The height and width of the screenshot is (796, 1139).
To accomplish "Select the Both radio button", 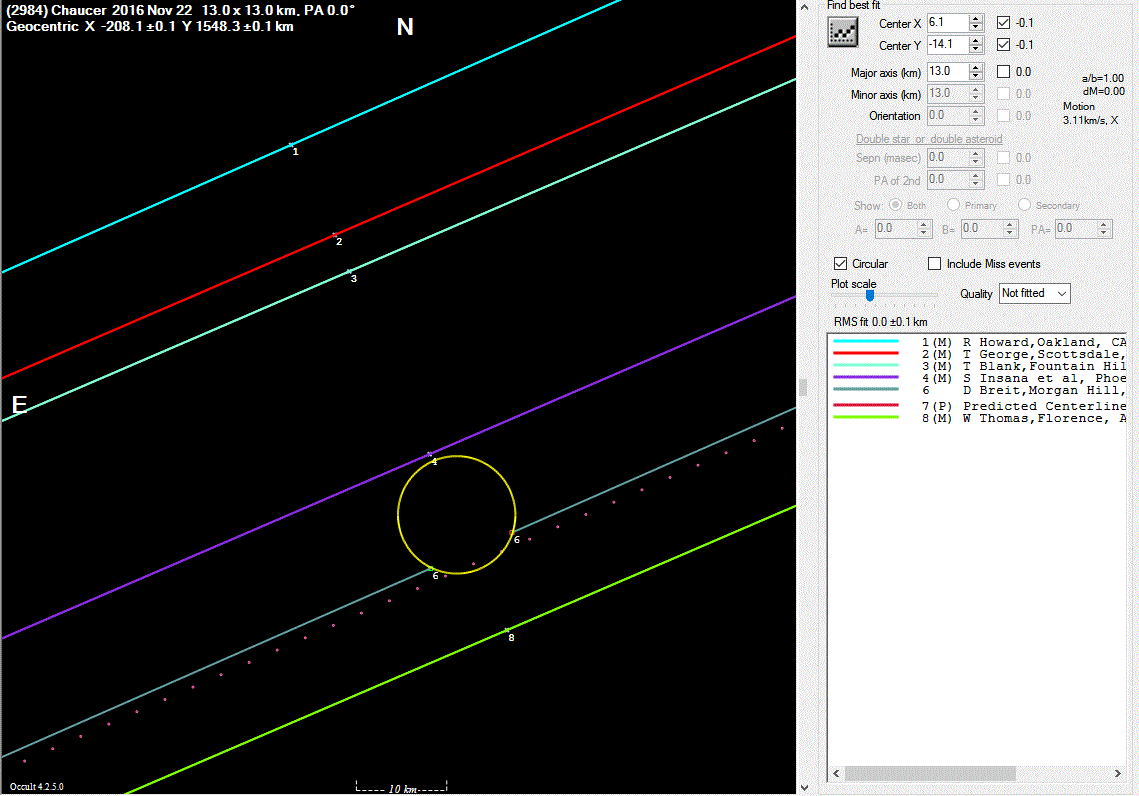I will [x=896, y=205].
